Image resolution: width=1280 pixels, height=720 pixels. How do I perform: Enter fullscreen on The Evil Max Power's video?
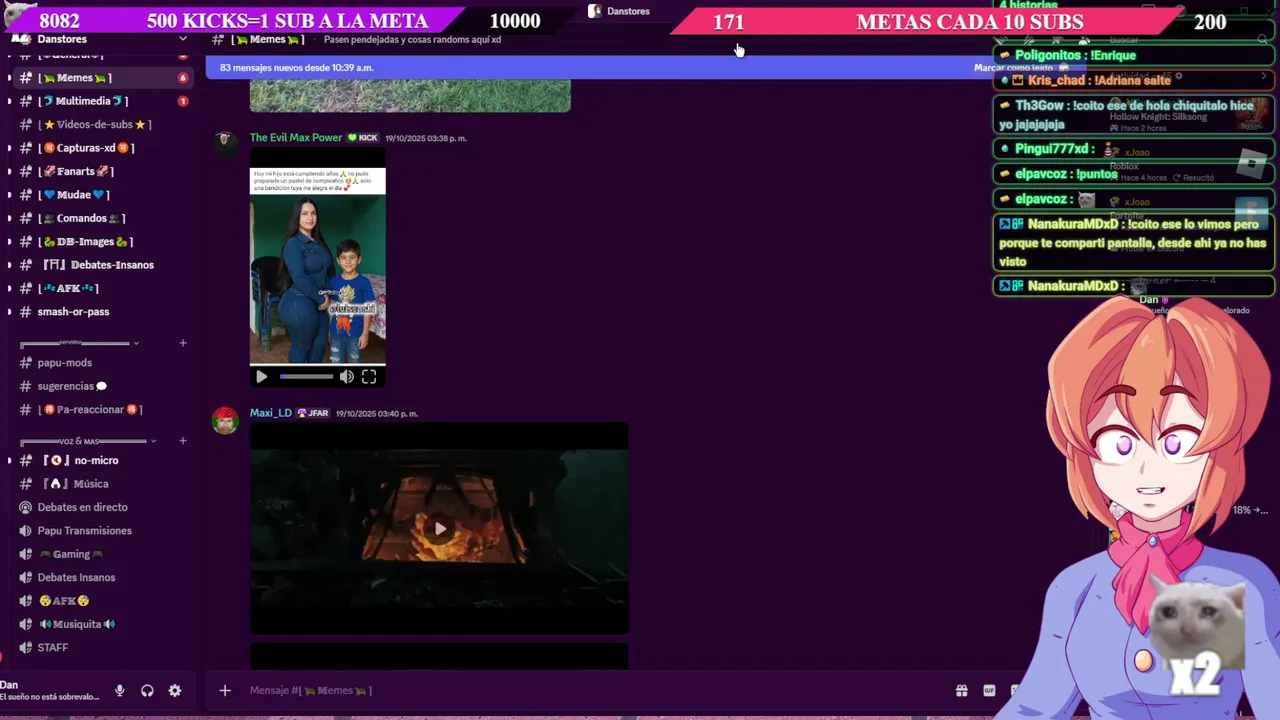pyautogui.click(x=369, y=377)
